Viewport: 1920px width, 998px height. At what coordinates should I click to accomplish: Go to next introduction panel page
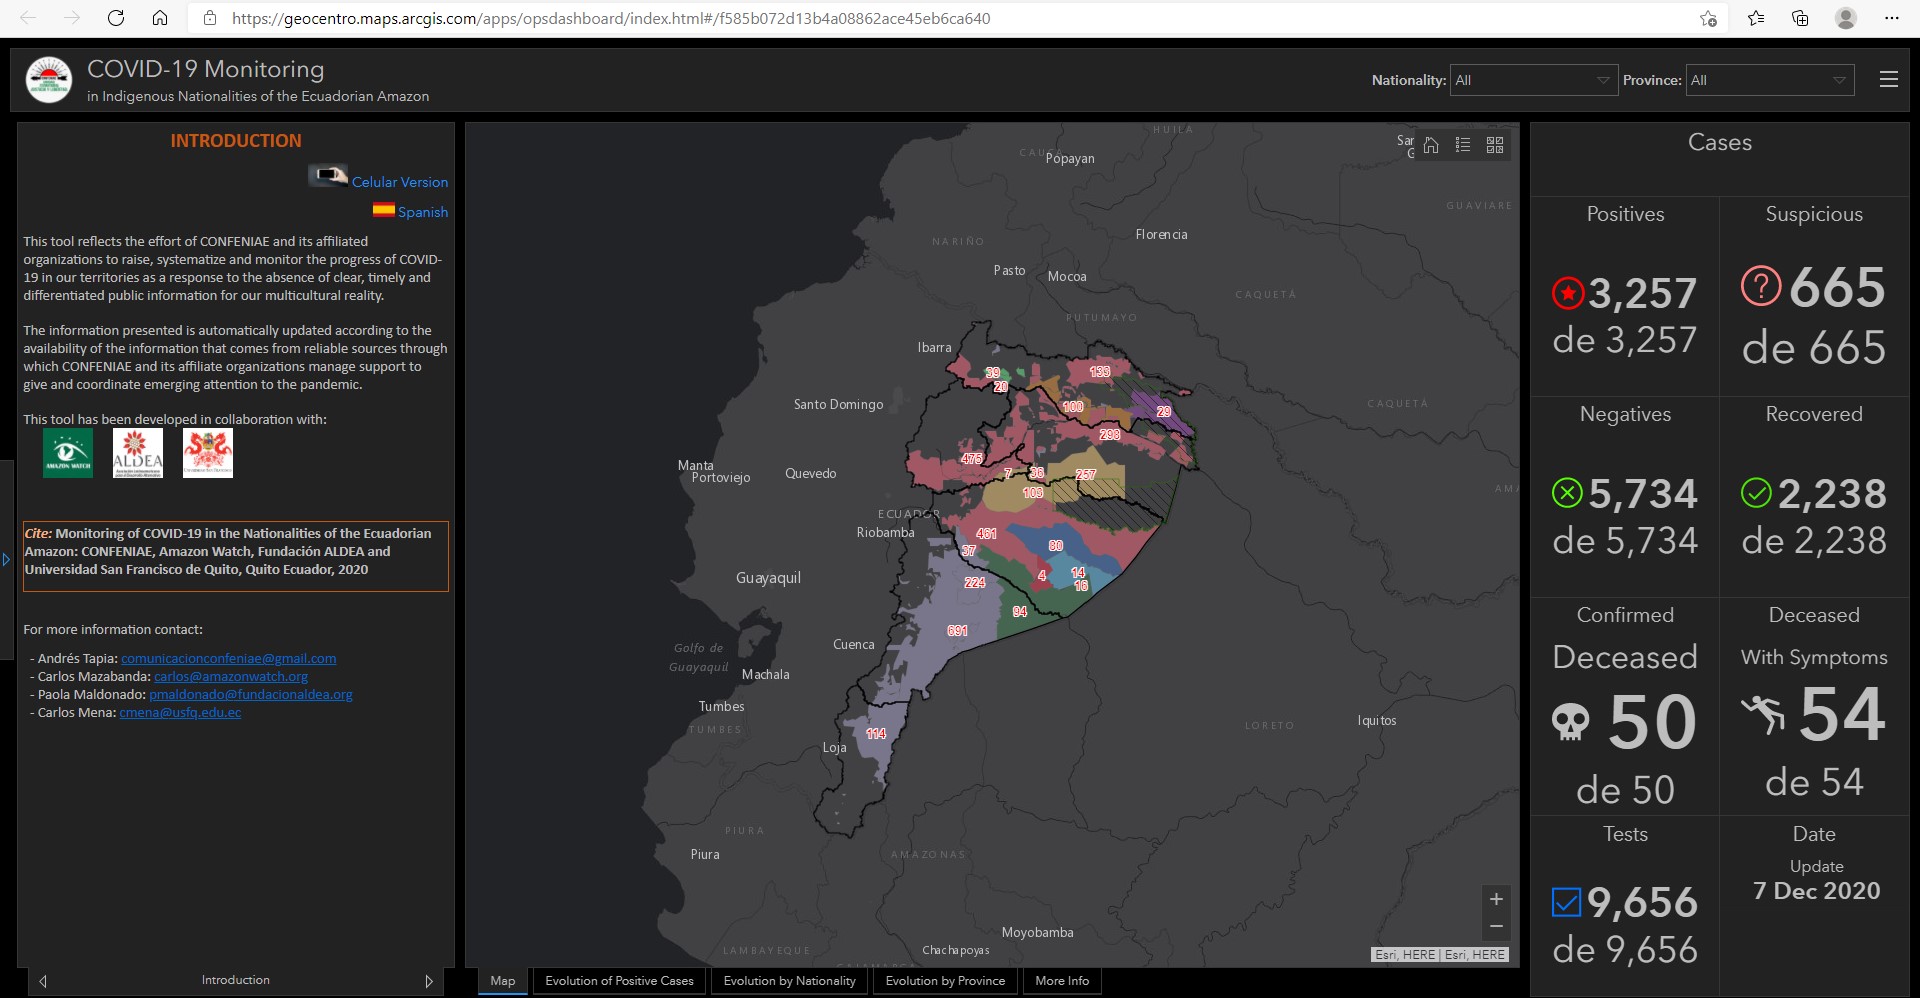click(x=429, y=981)
